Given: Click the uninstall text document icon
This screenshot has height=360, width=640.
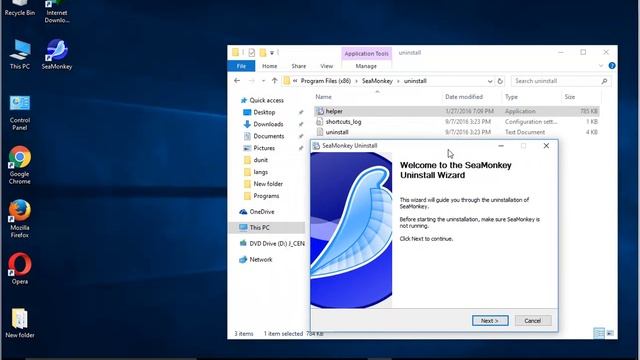Looking at the screenshot, I should [x=320, y=132].
